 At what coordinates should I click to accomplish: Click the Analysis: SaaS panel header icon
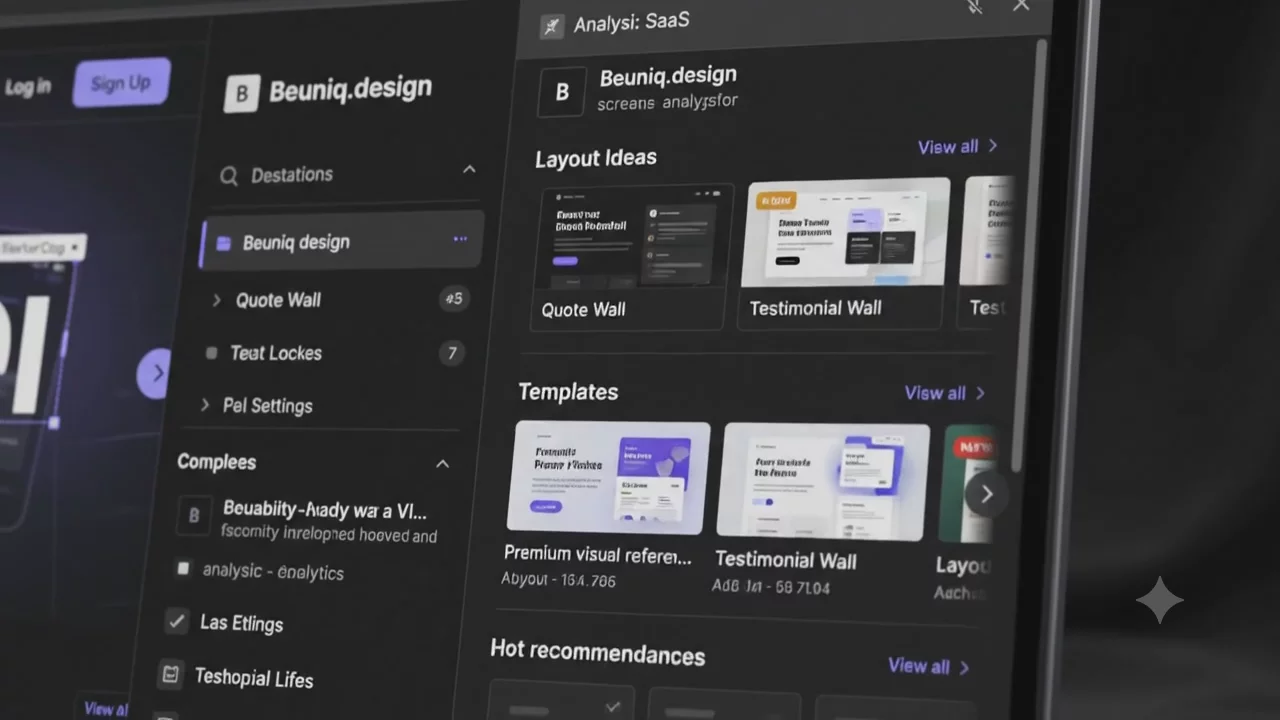[x=552, y=26]
